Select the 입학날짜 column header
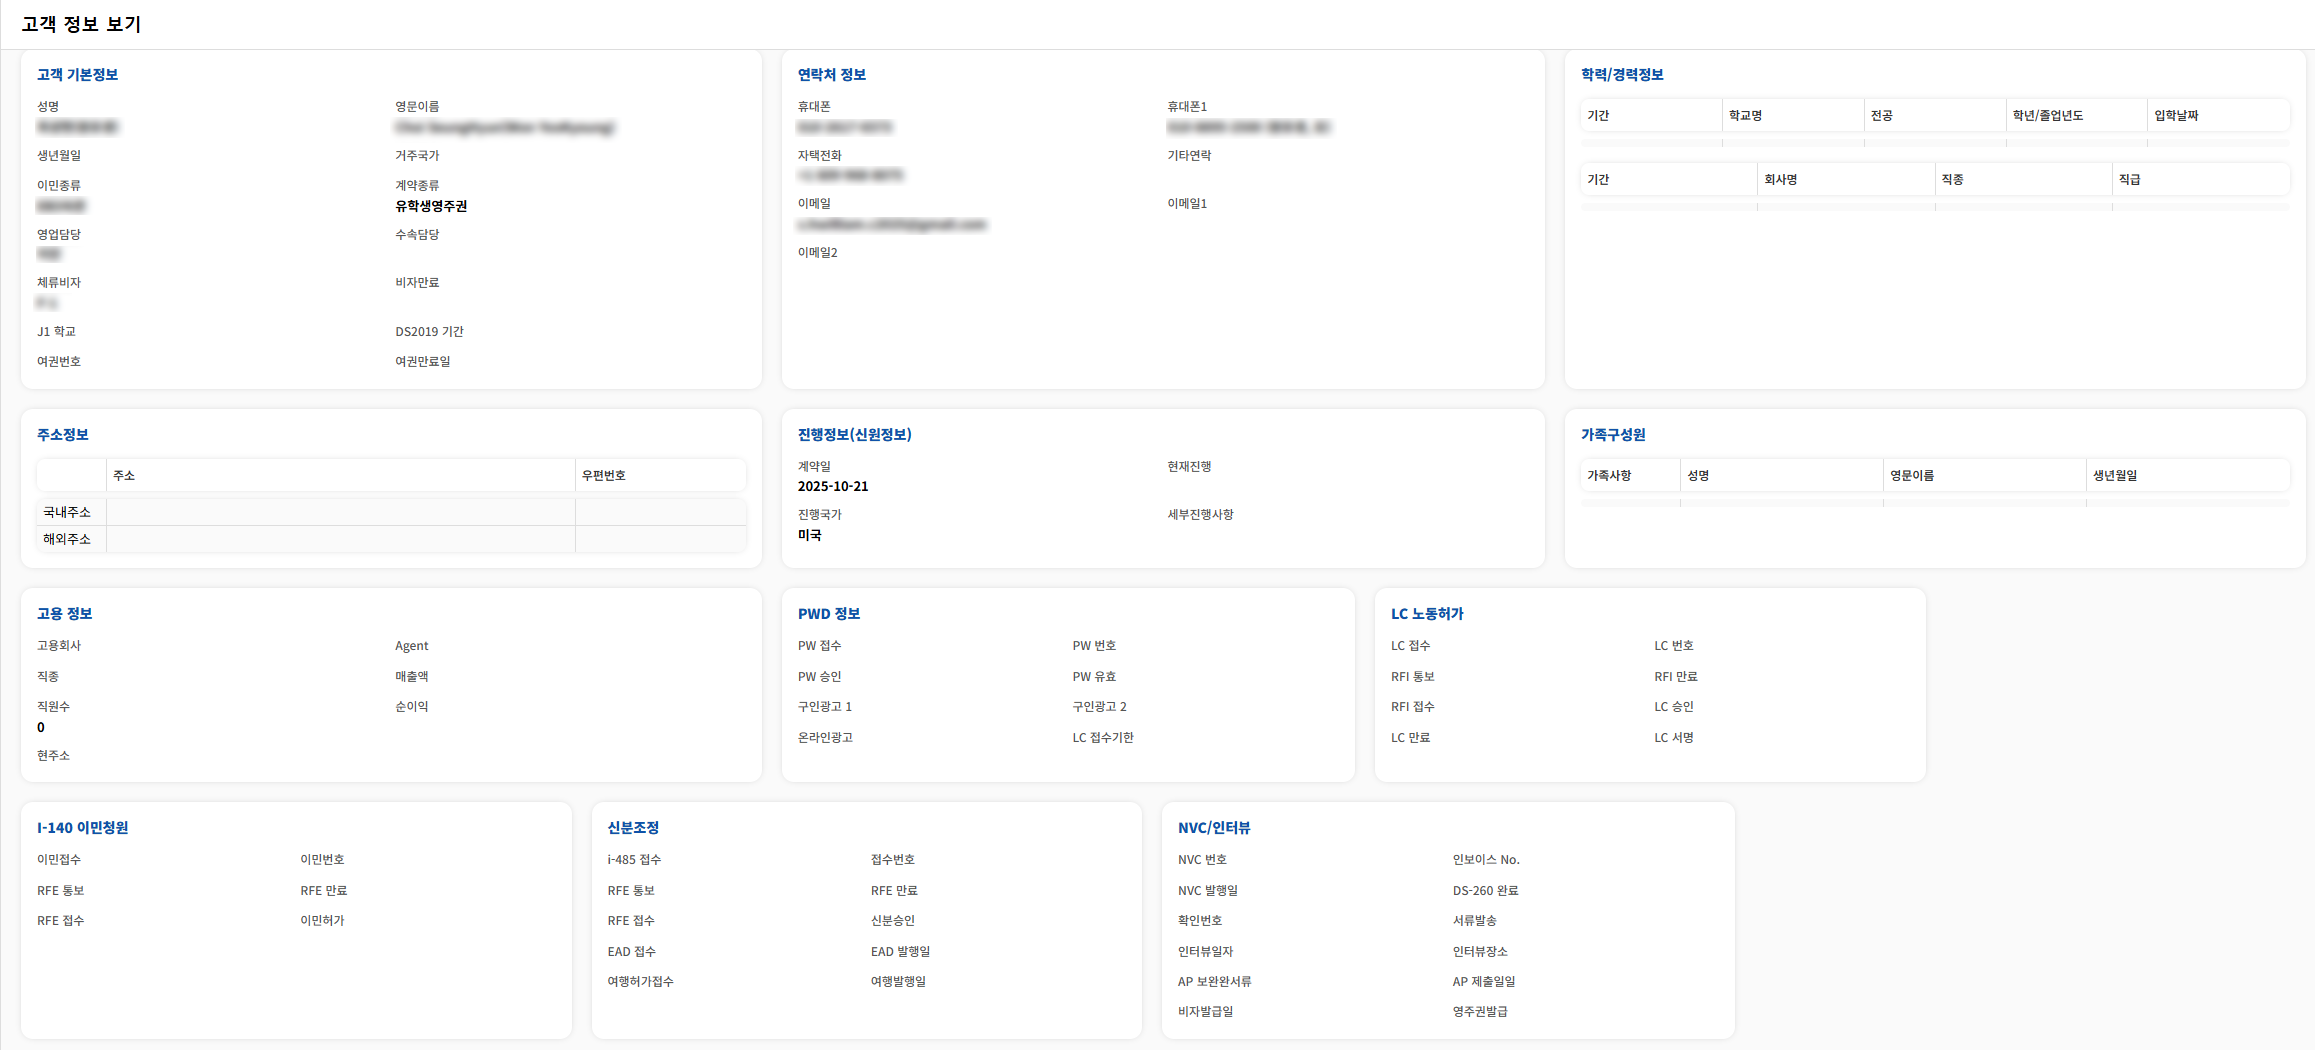The height and width of the screenshot is (1050, 2315). pos(2175,116)
